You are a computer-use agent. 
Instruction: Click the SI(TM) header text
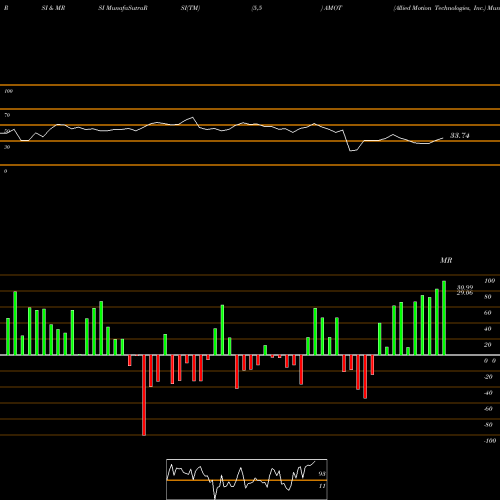(190, 8)
